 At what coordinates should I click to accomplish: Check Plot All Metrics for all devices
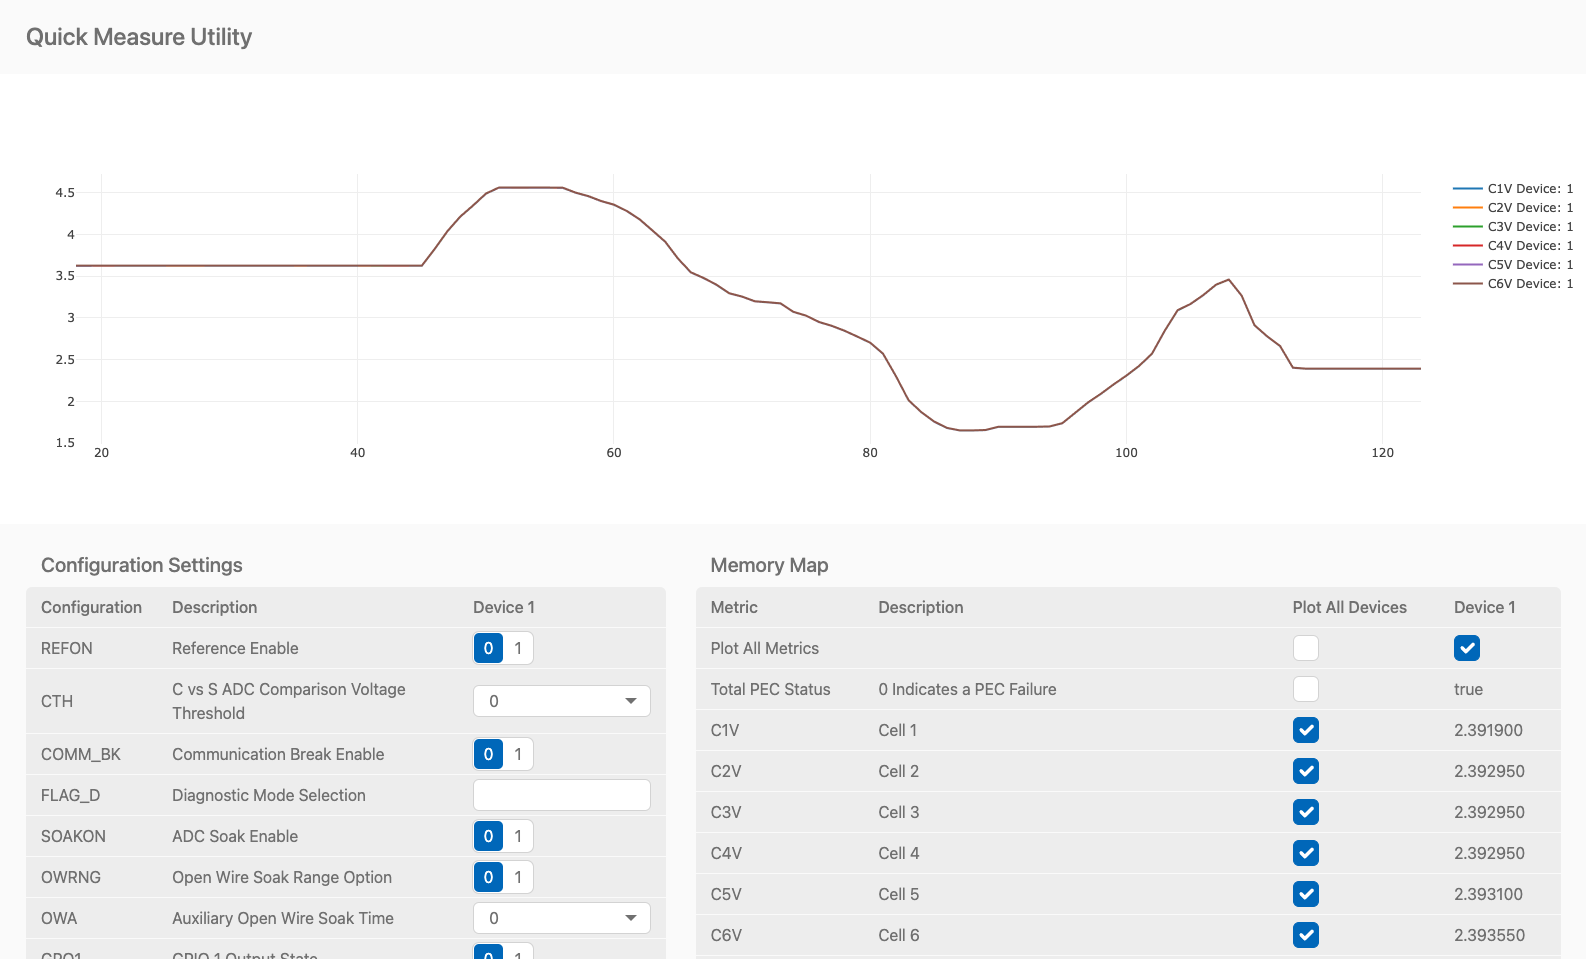coord(1305,648)
